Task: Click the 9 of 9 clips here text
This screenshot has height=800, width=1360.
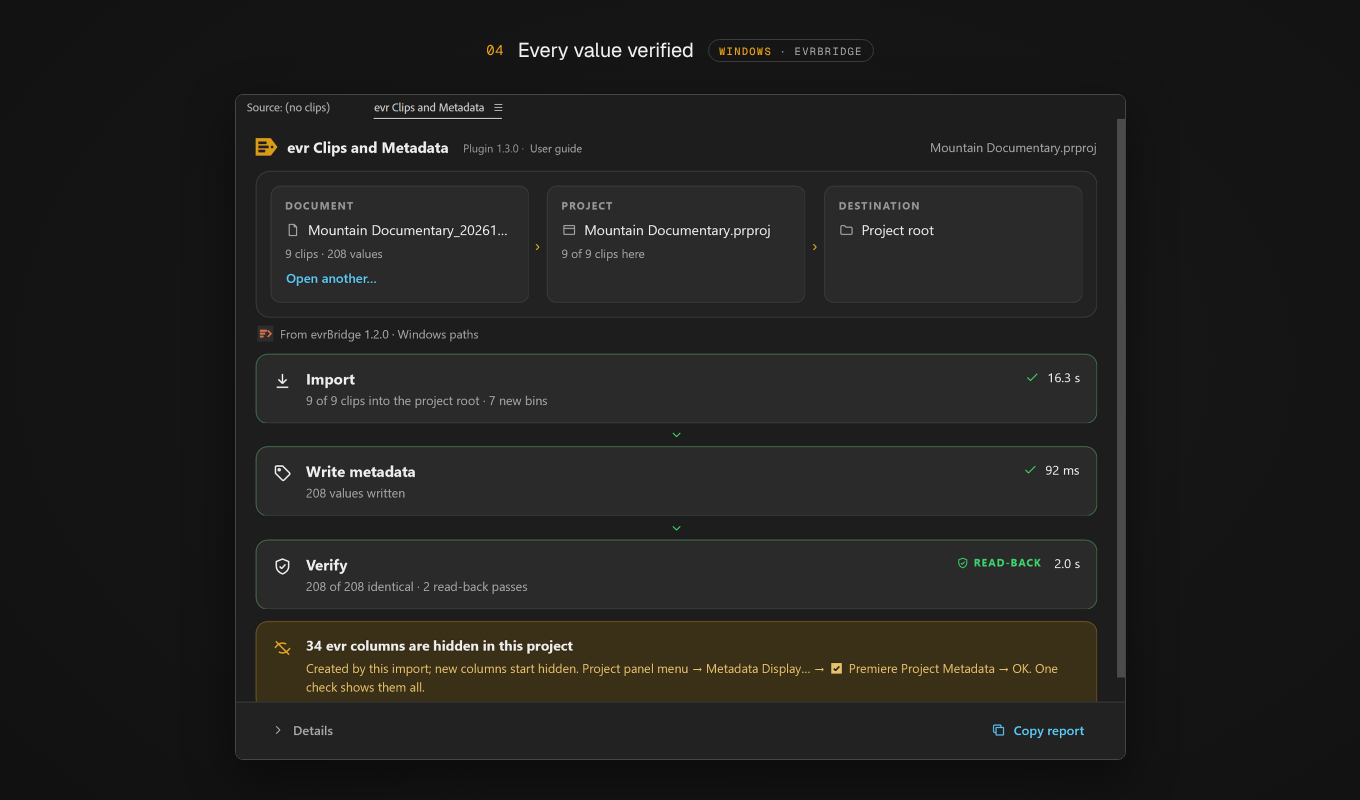Action: point(603,254)
